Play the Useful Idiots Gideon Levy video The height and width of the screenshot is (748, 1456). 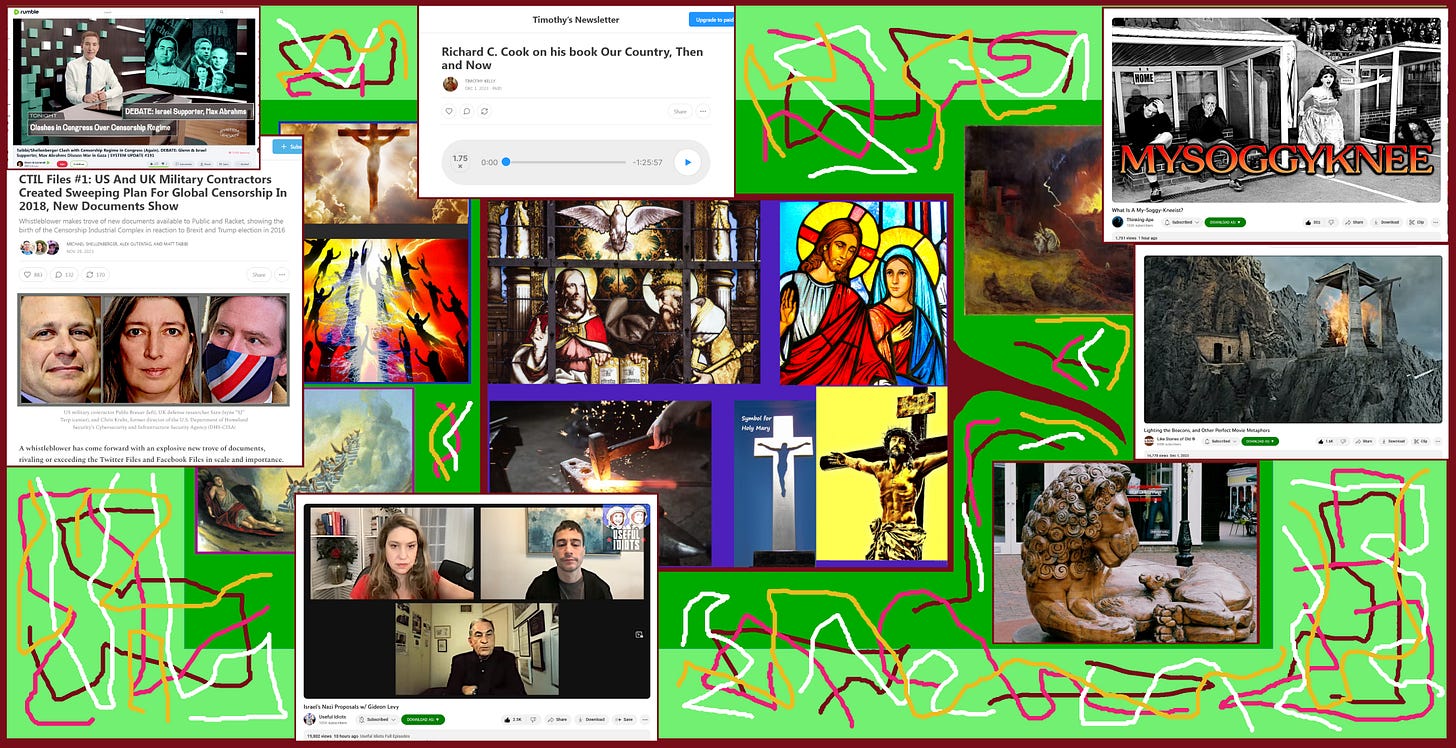pos(477,602)
